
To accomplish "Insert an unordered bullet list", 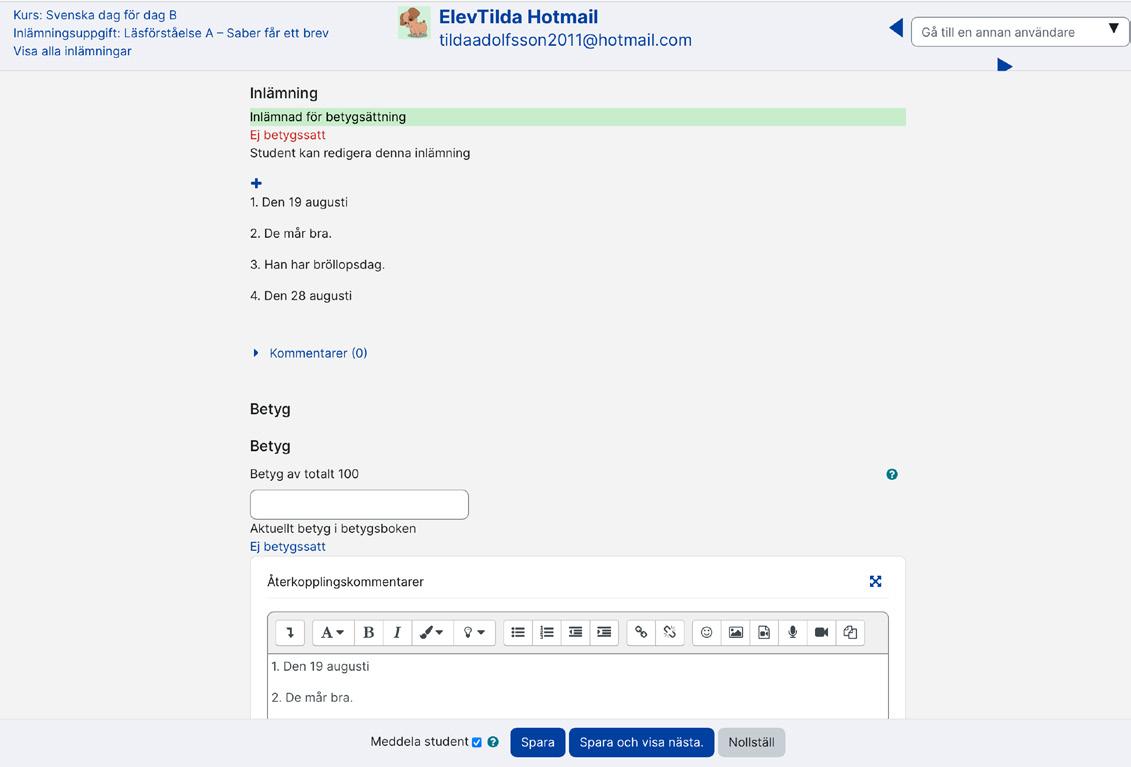I will click(x=518, y=632).
